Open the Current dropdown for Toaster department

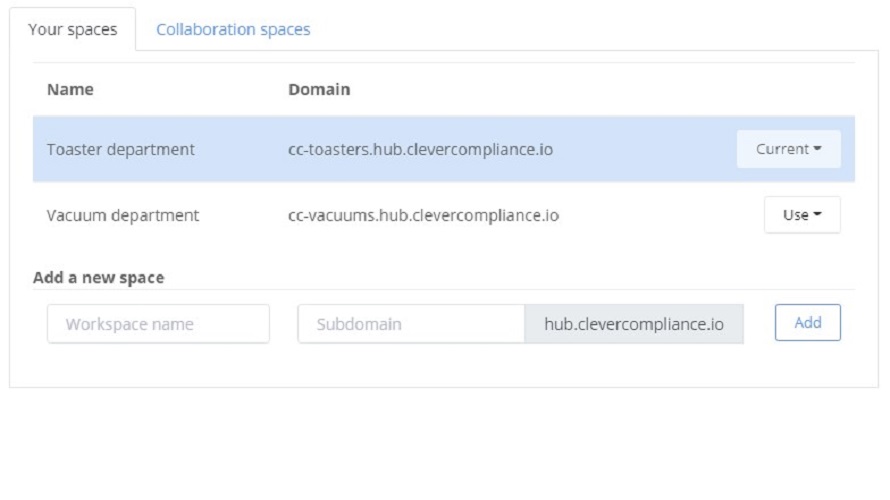[788, 149]
